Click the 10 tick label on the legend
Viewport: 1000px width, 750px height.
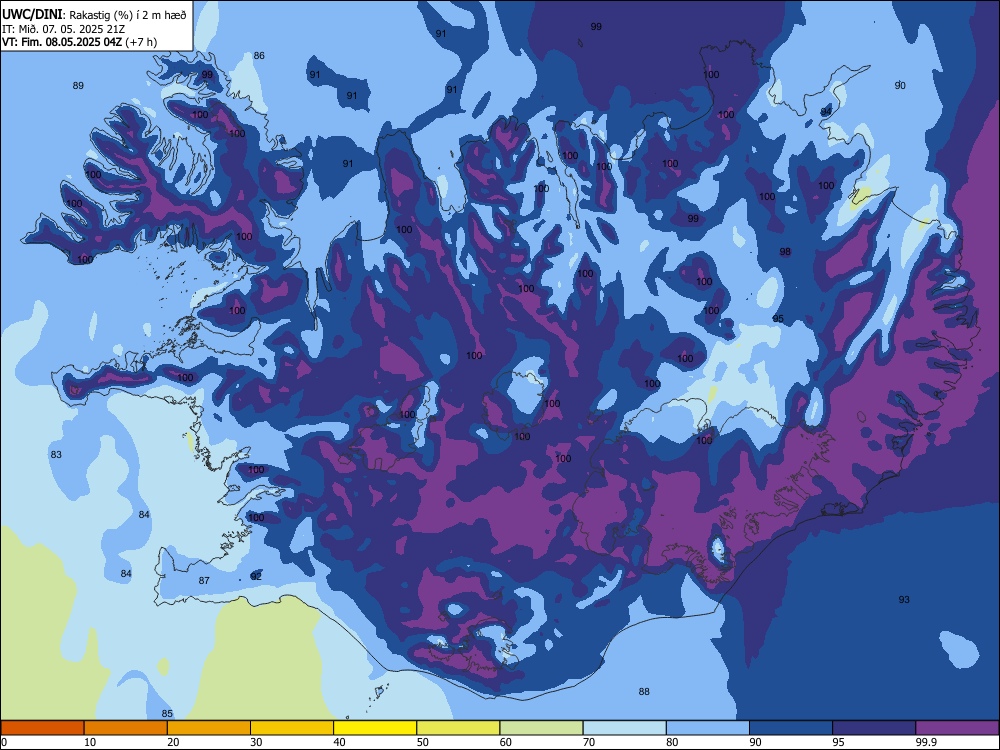pyautogui.click(x=90, y=742)
